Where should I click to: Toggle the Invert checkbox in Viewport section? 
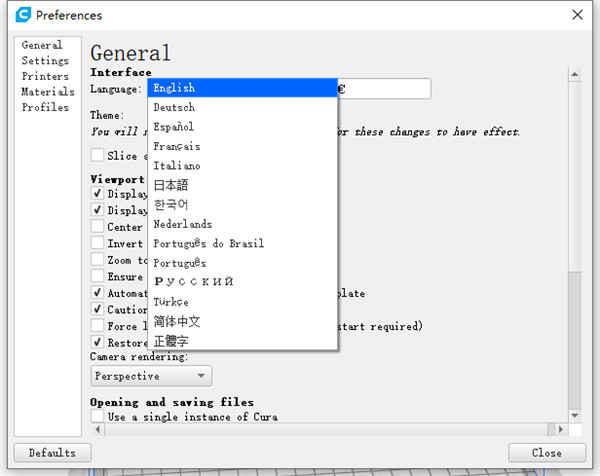pos(97,243)
